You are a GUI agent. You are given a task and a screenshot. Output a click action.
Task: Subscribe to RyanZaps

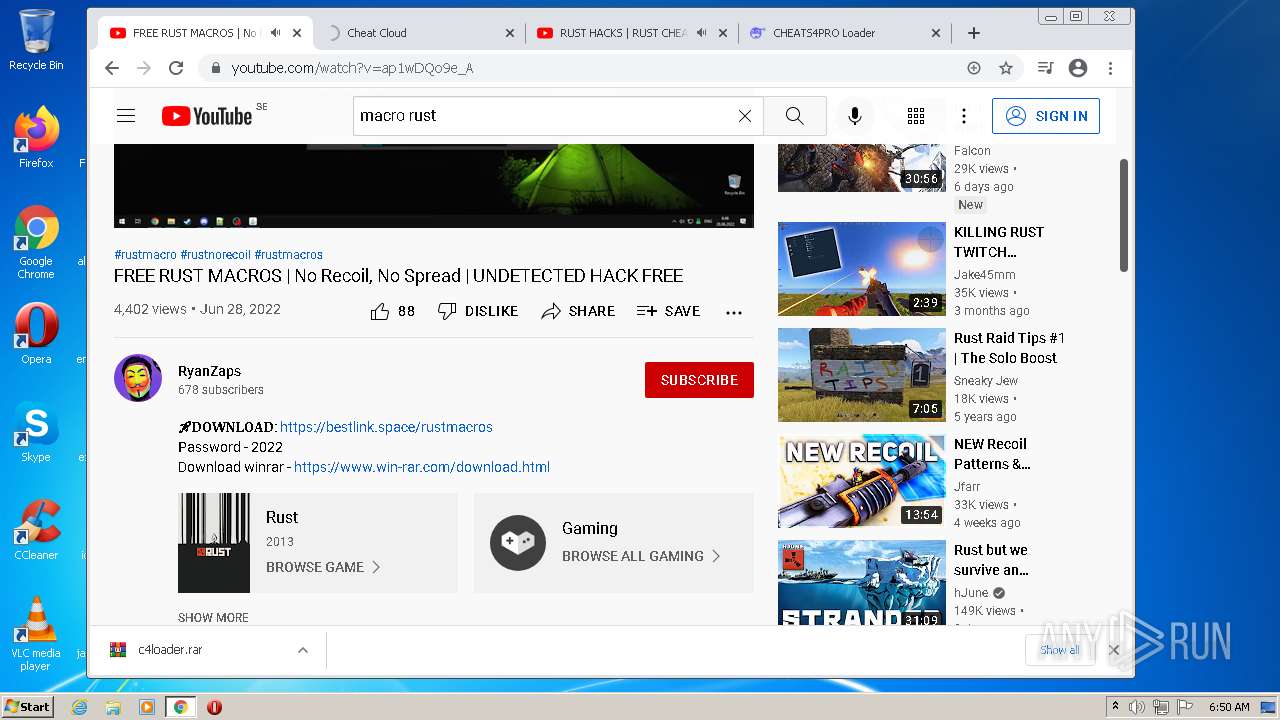pos(699,380)
